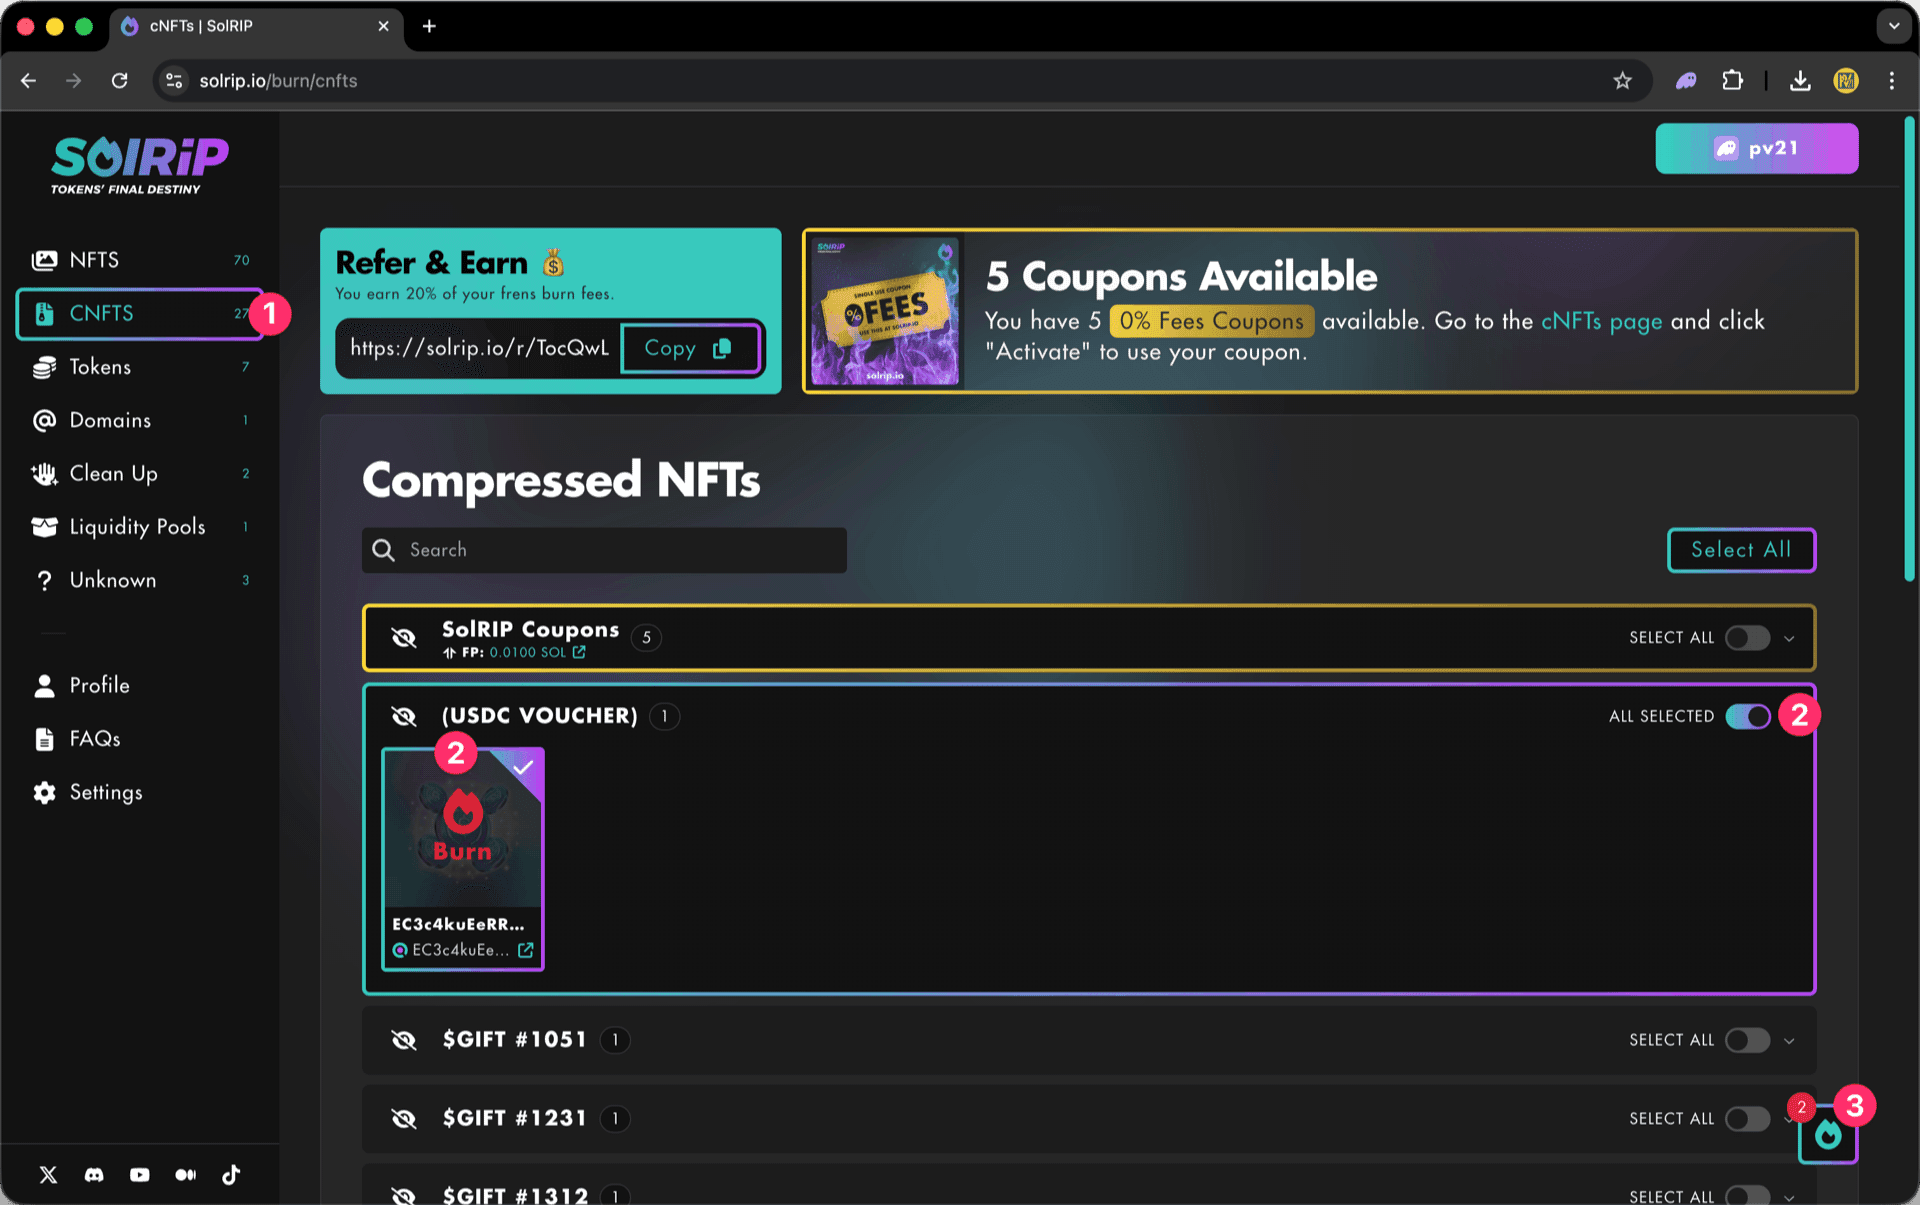Click the "0% Fees Coupons" highlighted text
The image size is (1920, 1205).
[x=1211, y=321]
